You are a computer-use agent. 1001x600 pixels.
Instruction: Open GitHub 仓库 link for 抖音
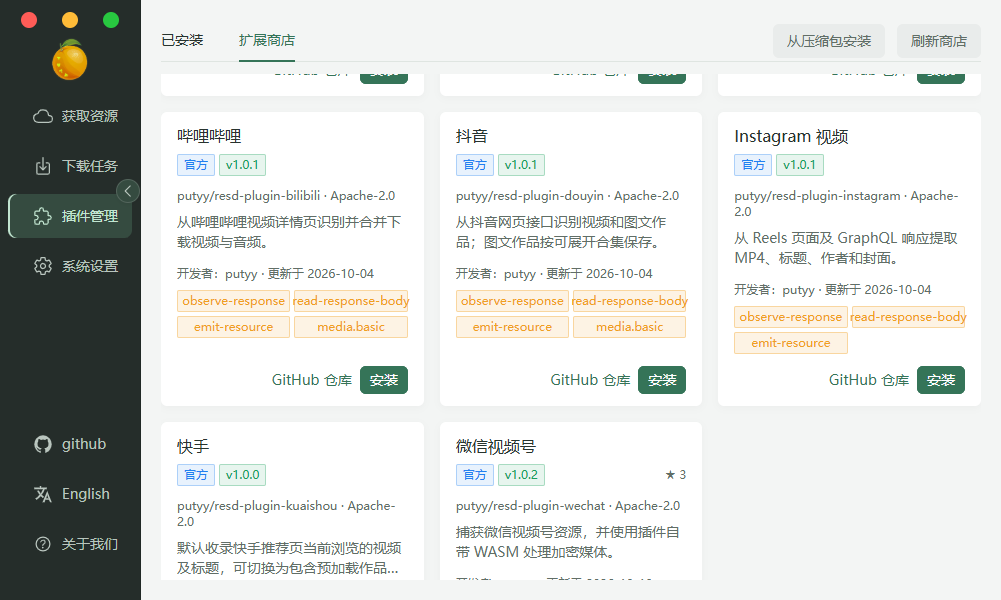coord(591,380)
